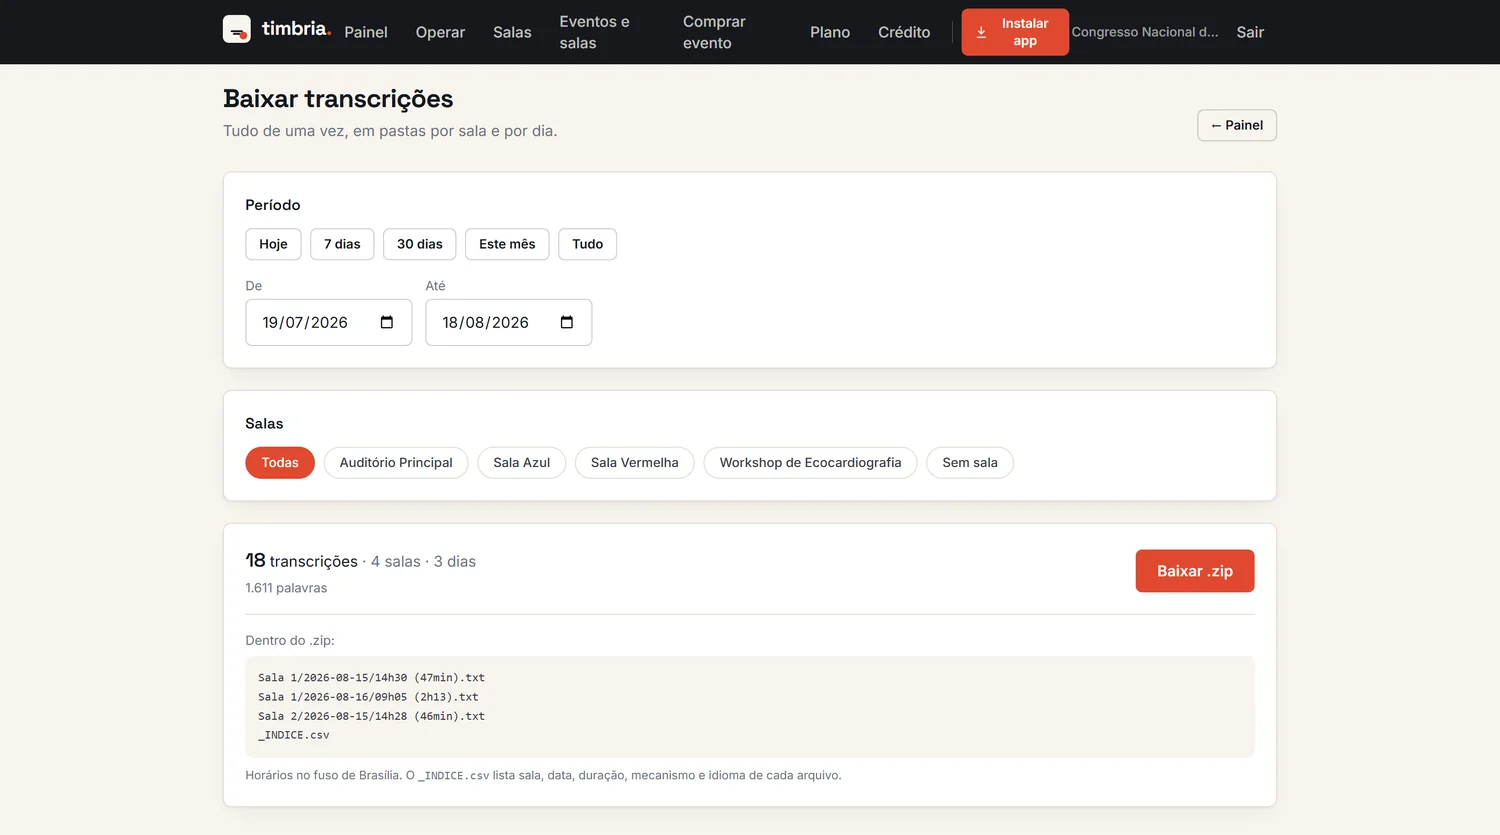Click the timbria brand name
This screenshot has width=1500, height=835.
296,29
